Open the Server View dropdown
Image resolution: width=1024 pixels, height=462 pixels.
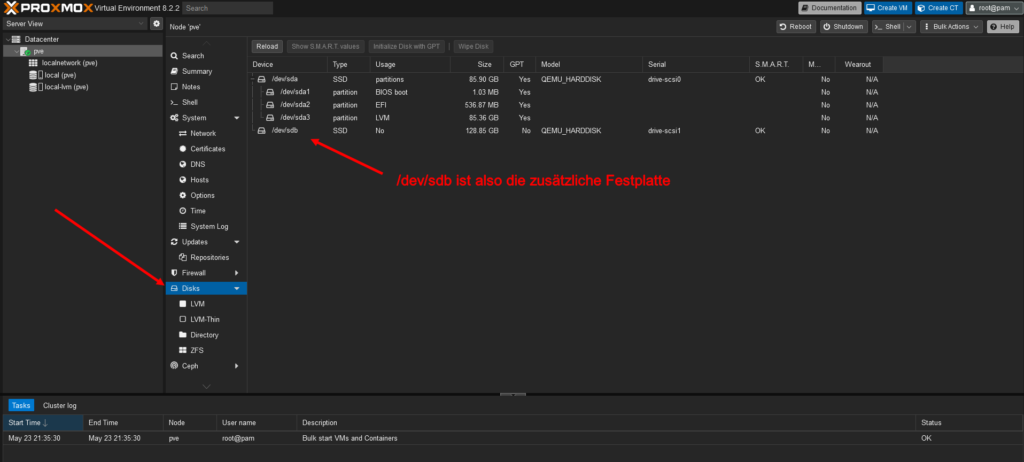click(x=75, y=23)
